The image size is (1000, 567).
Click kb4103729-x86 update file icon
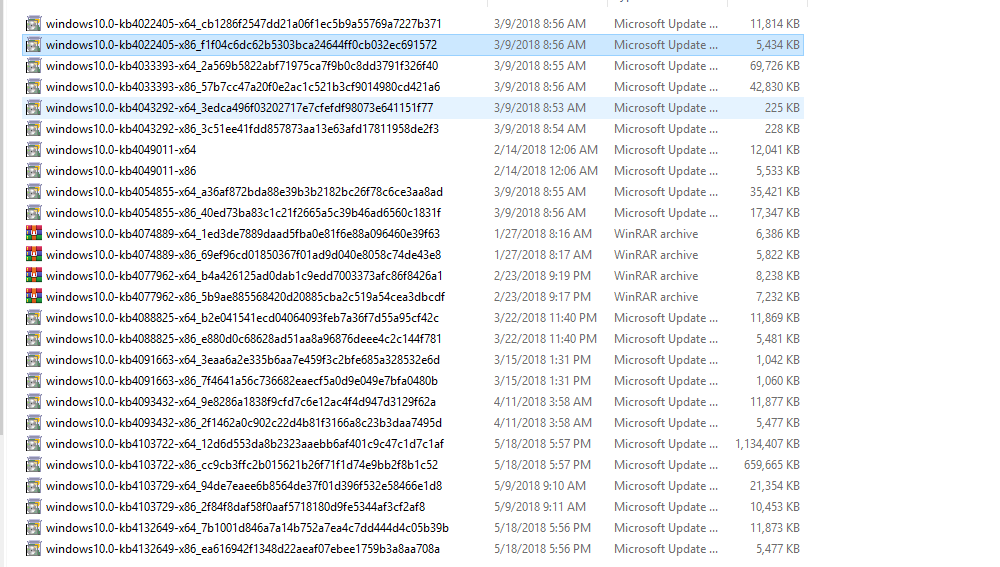tap(34, 508)
